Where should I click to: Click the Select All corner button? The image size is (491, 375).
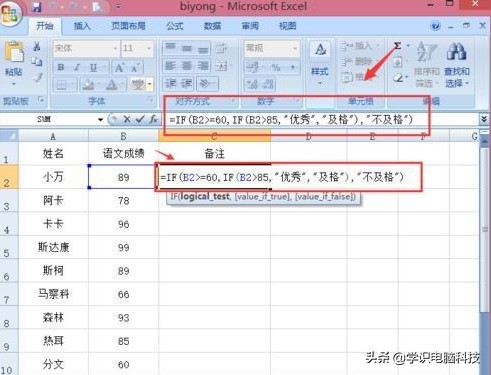click(x=9, y=136)
